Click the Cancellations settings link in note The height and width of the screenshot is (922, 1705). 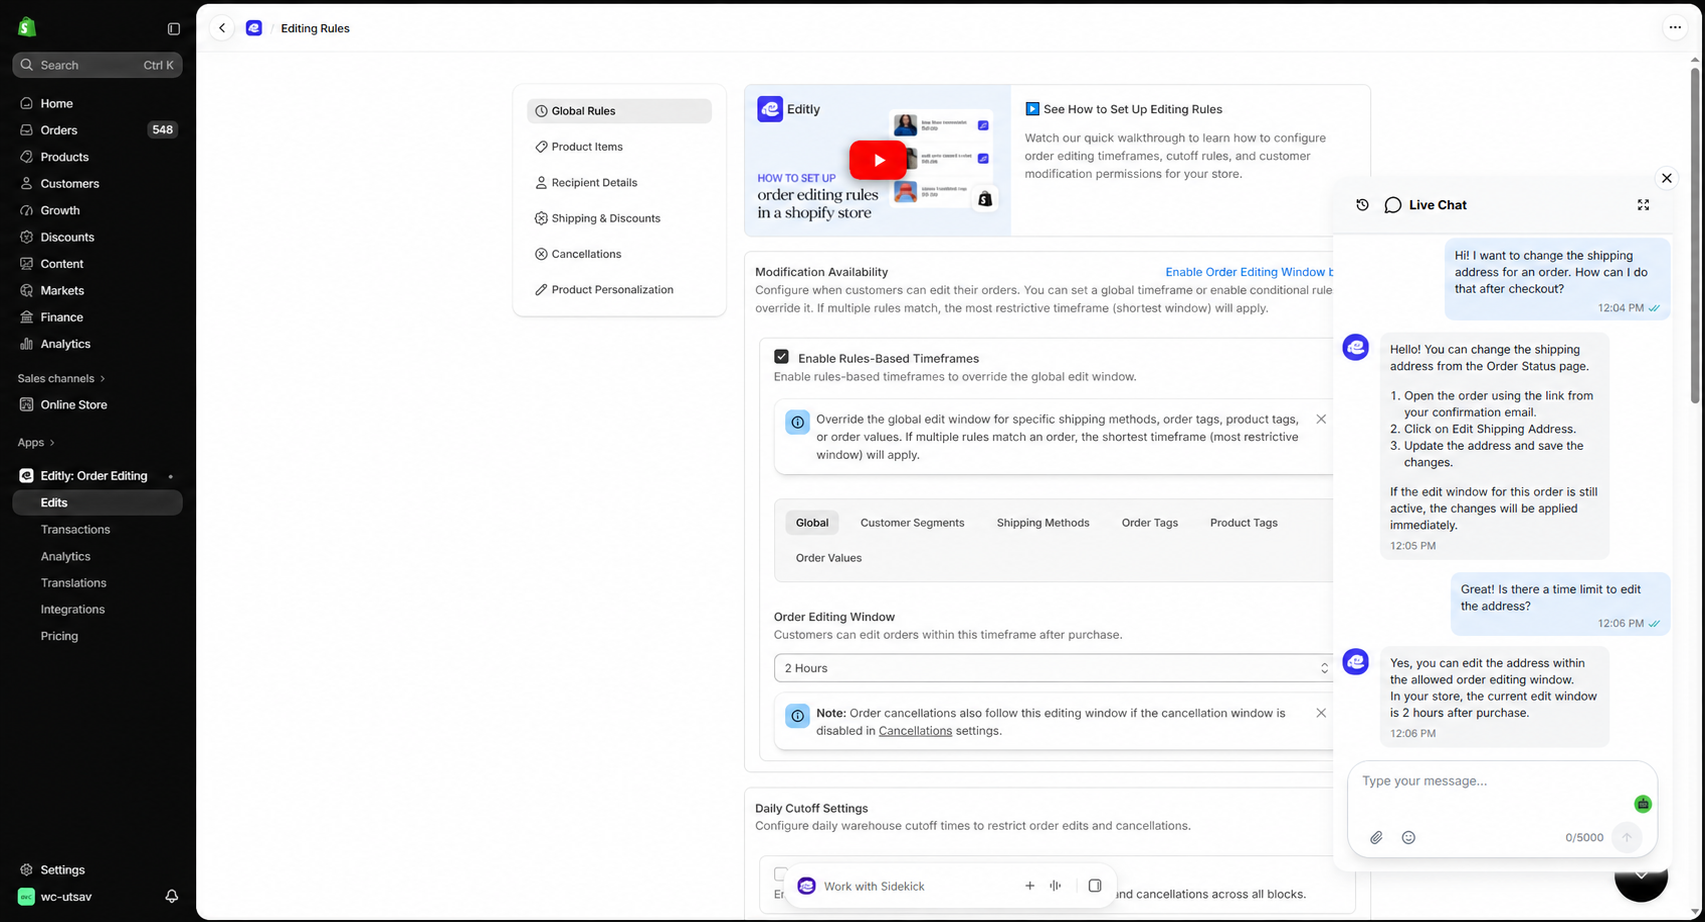click(915, 731)
